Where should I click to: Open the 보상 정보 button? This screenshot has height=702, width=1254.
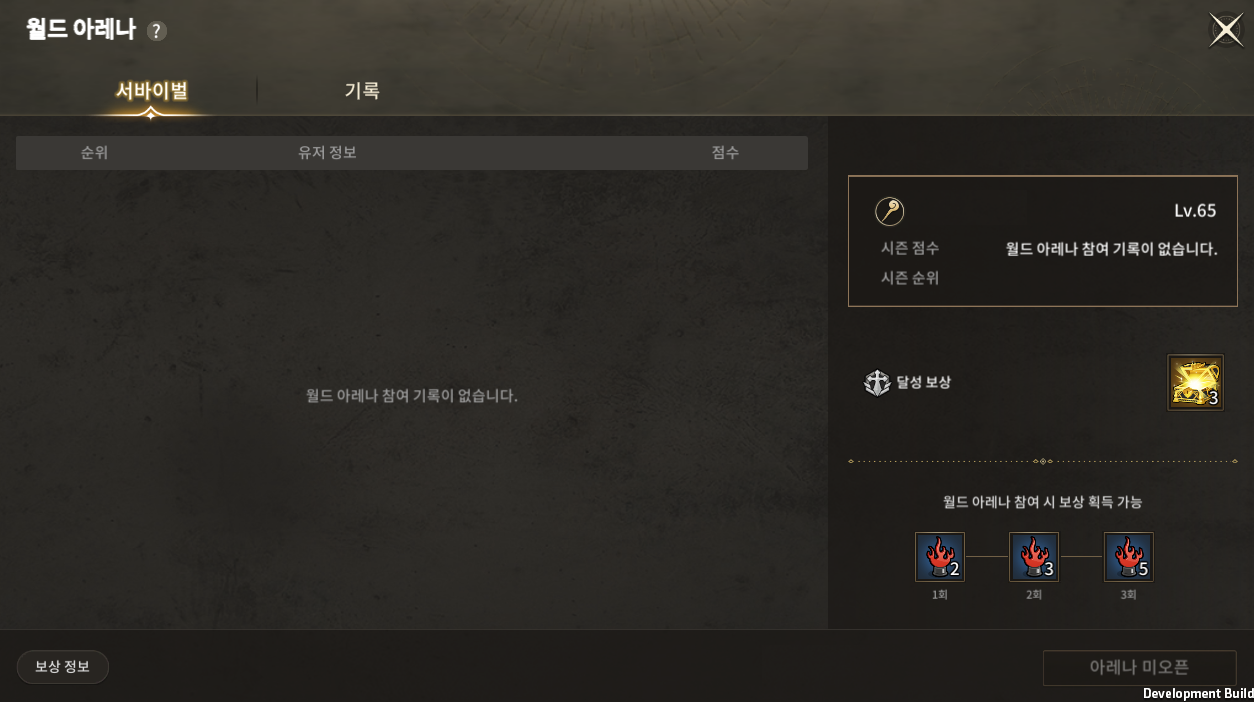(x=63, y=667)
